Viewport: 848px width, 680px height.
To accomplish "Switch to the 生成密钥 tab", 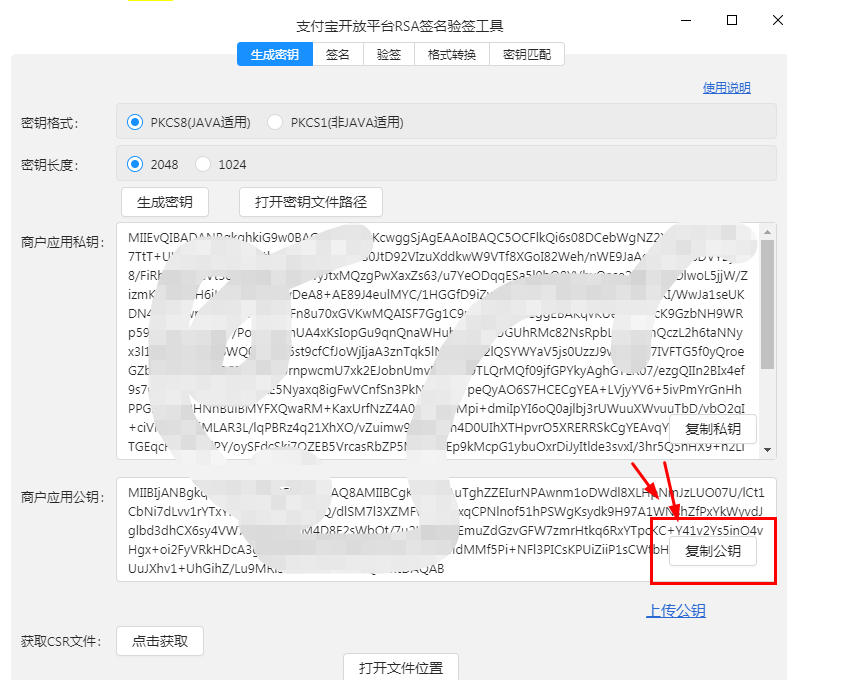I will click(x=275, y=54).
